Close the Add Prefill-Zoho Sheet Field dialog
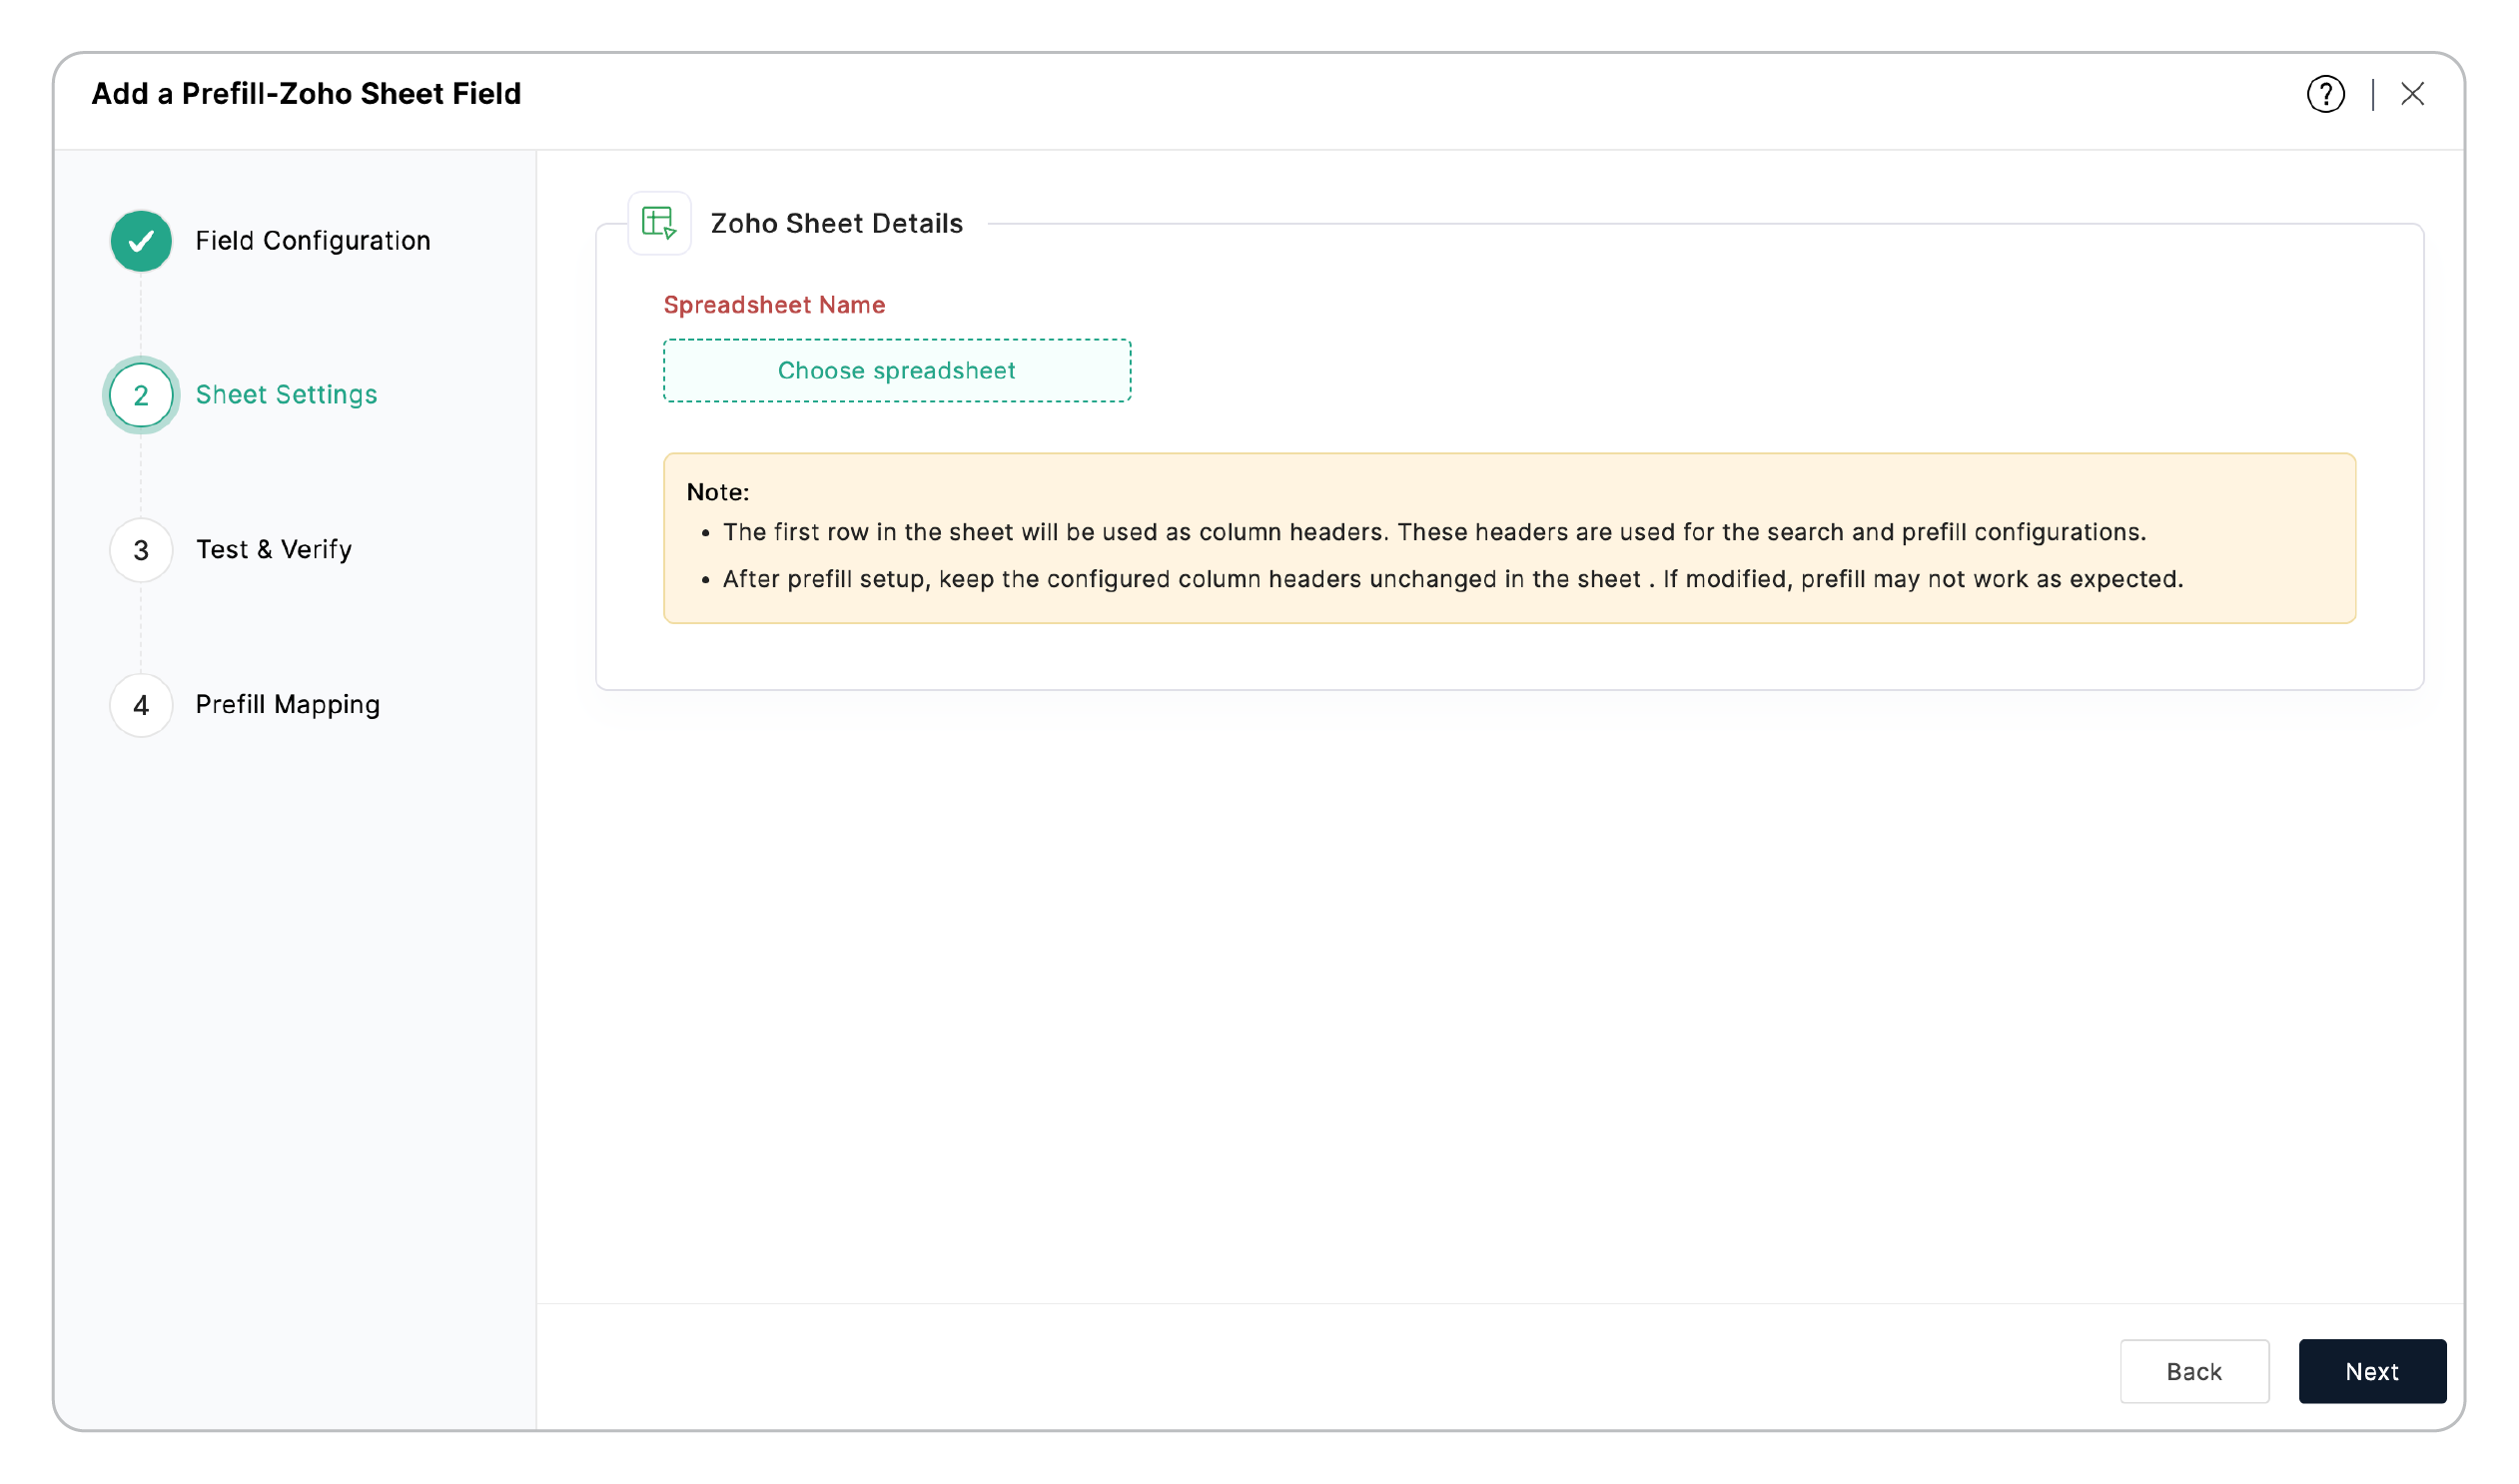The height and width of the screenshot is (1484, 2519). click(2412, 94)
